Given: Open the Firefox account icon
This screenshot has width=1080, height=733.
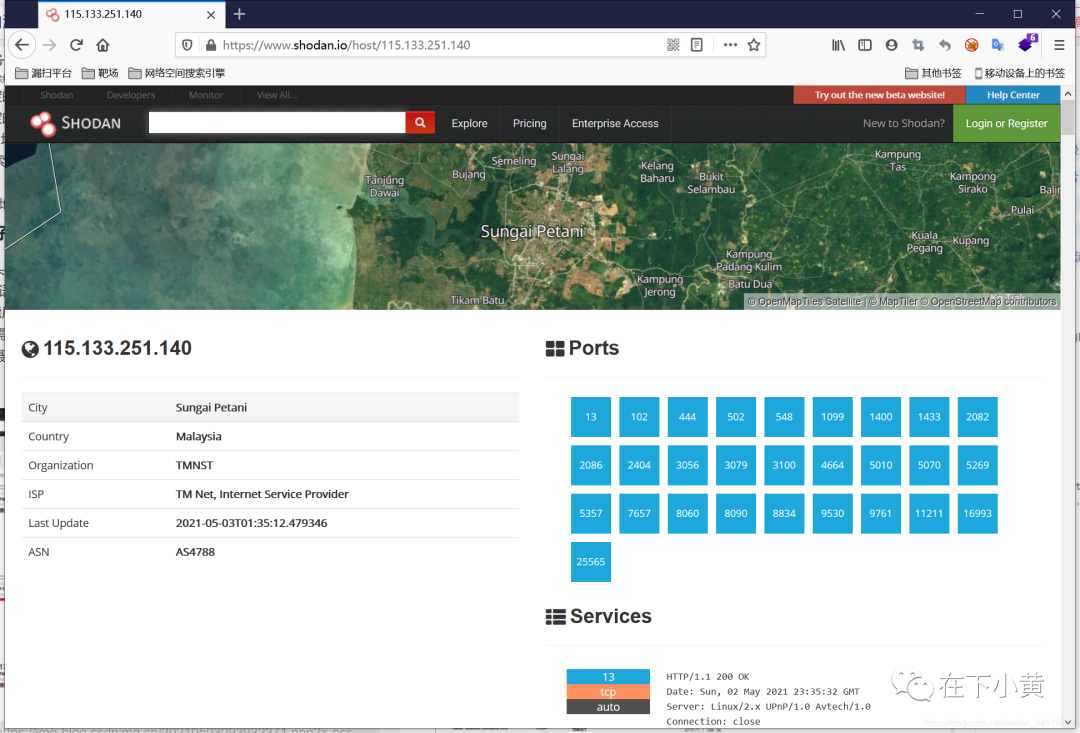Looking at the screenshot, I should 891,45.
